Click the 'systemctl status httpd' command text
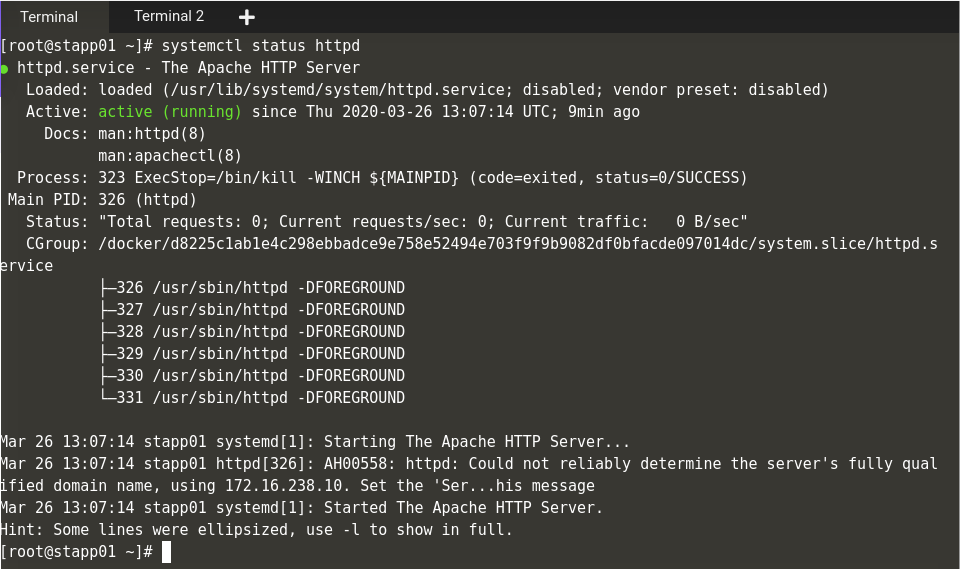 pyautogui.click(x=260, y=46)
